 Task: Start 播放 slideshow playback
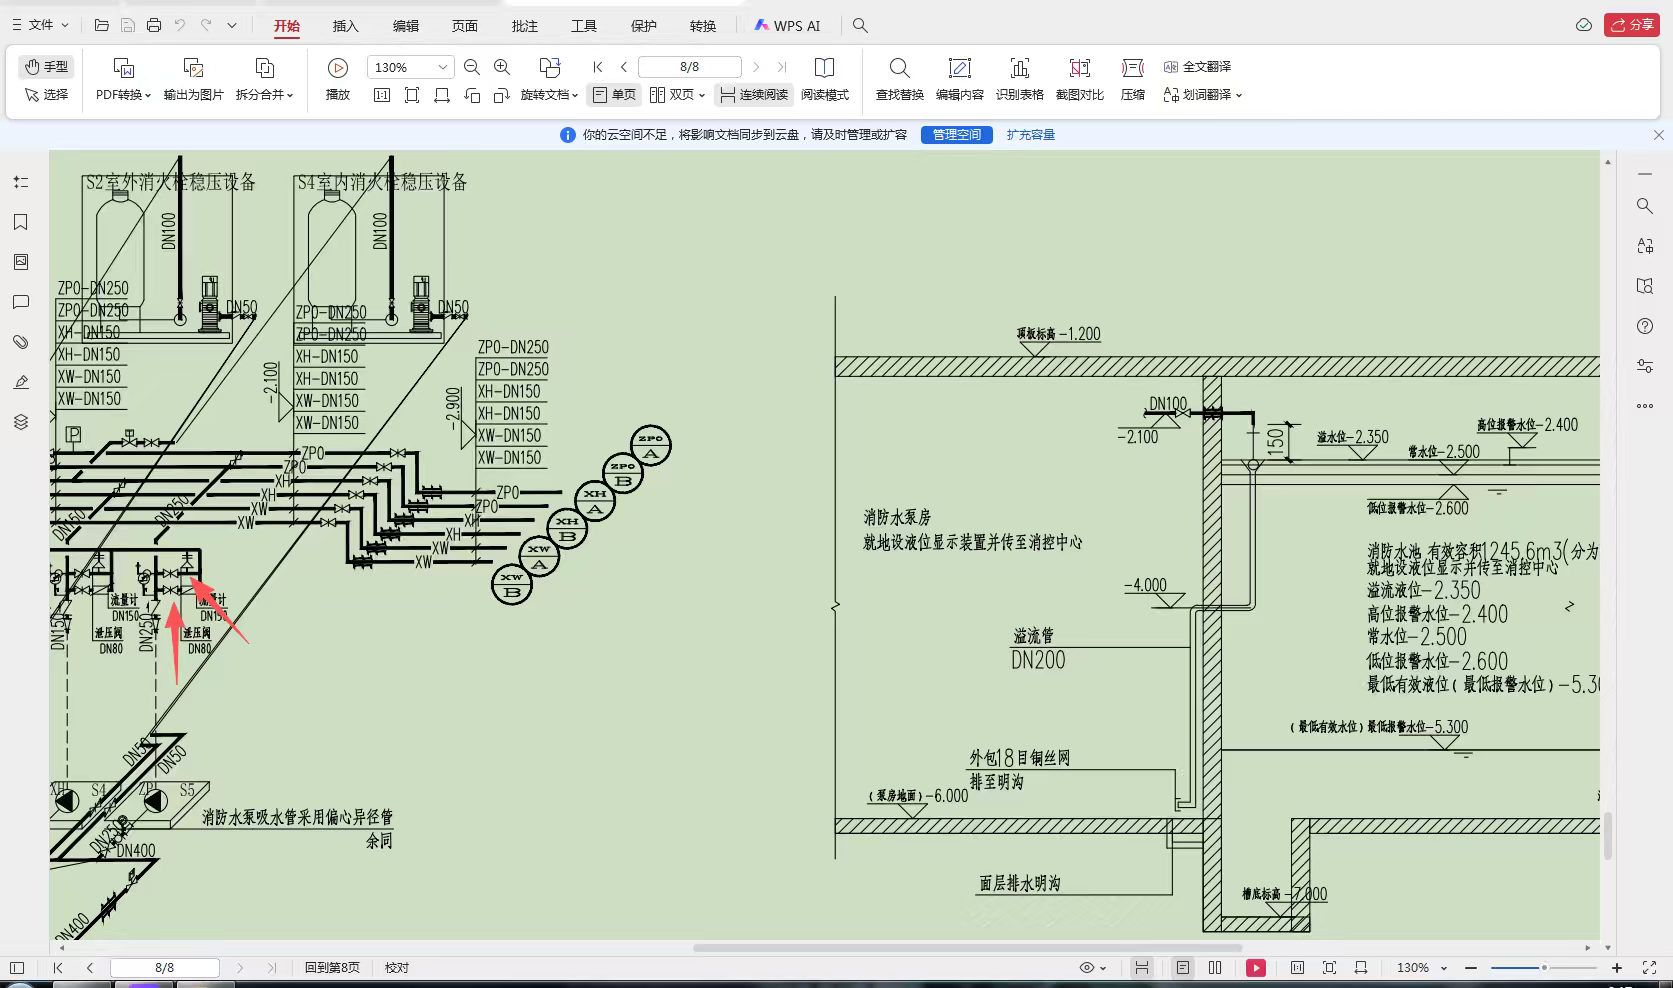point(338,78)
